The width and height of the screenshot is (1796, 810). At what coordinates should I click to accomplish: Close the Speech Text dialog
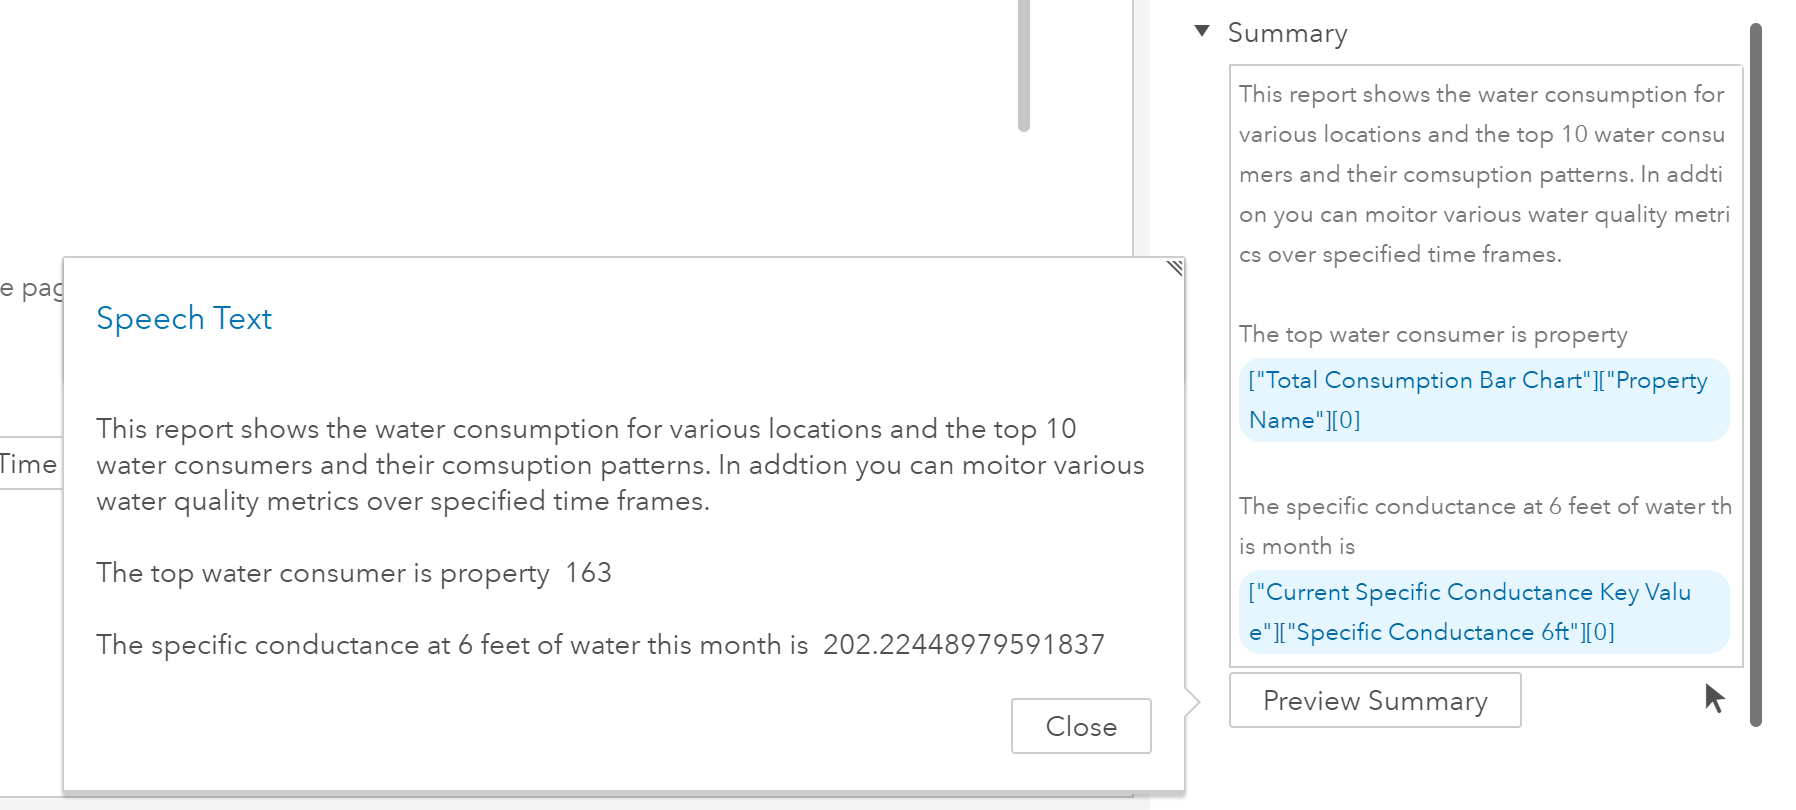1081,726
